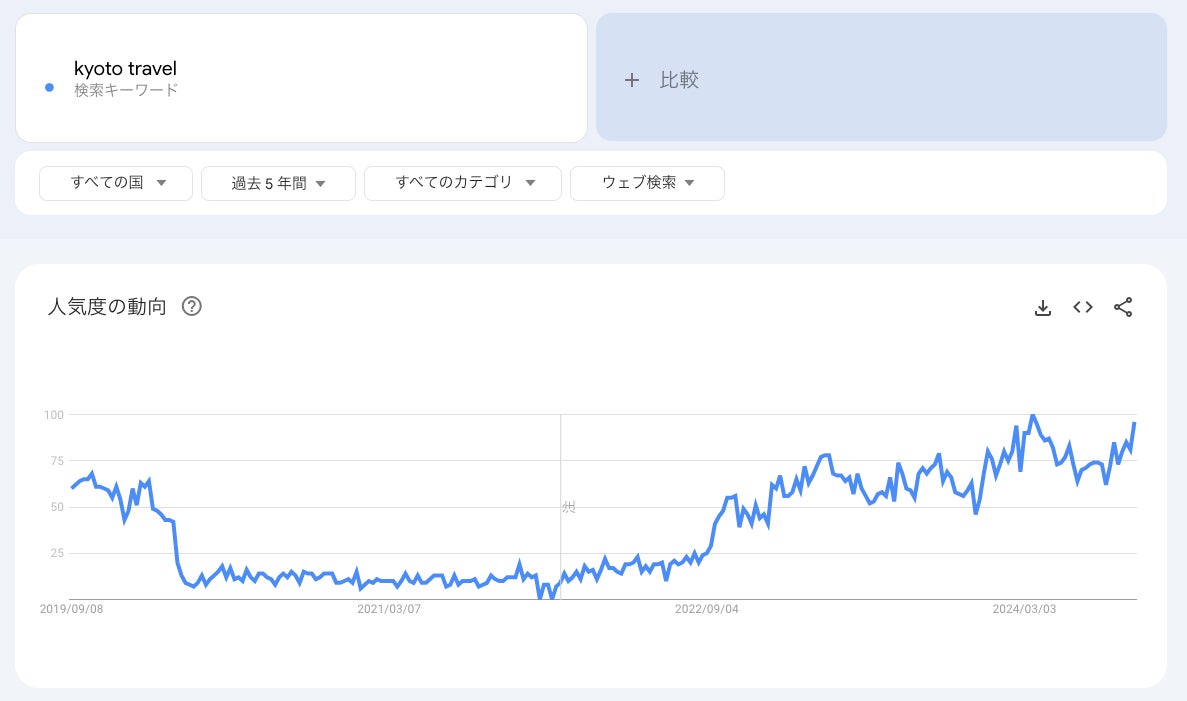Image resolution: width=1187 pixels, height=701 pixels.
Task: Expand the 過去 5 年間 time range dropdown
Action: 278,183
